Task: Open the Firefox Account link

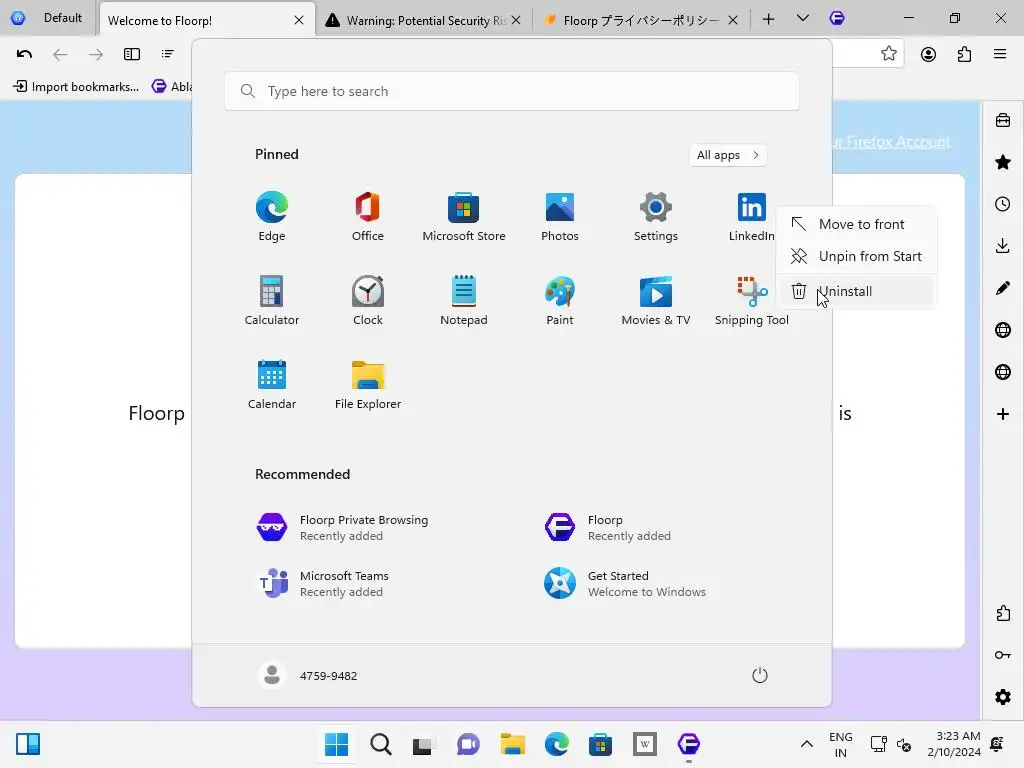Action: pyautogui.click(x=891, y=142)
